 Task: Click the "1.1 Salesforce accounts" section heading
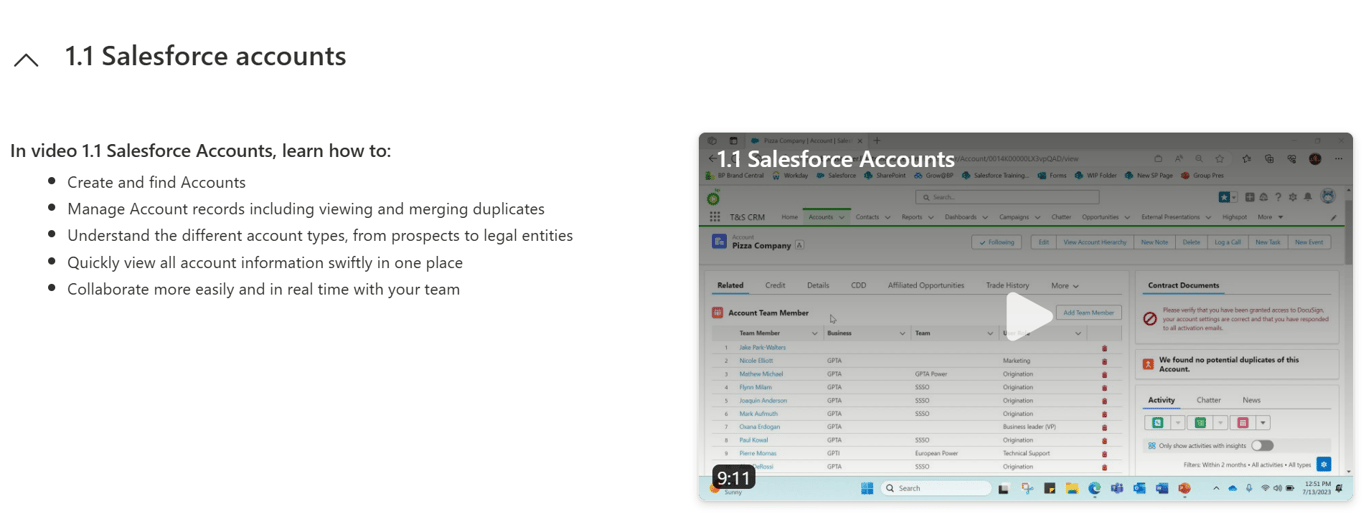point(205,56)
